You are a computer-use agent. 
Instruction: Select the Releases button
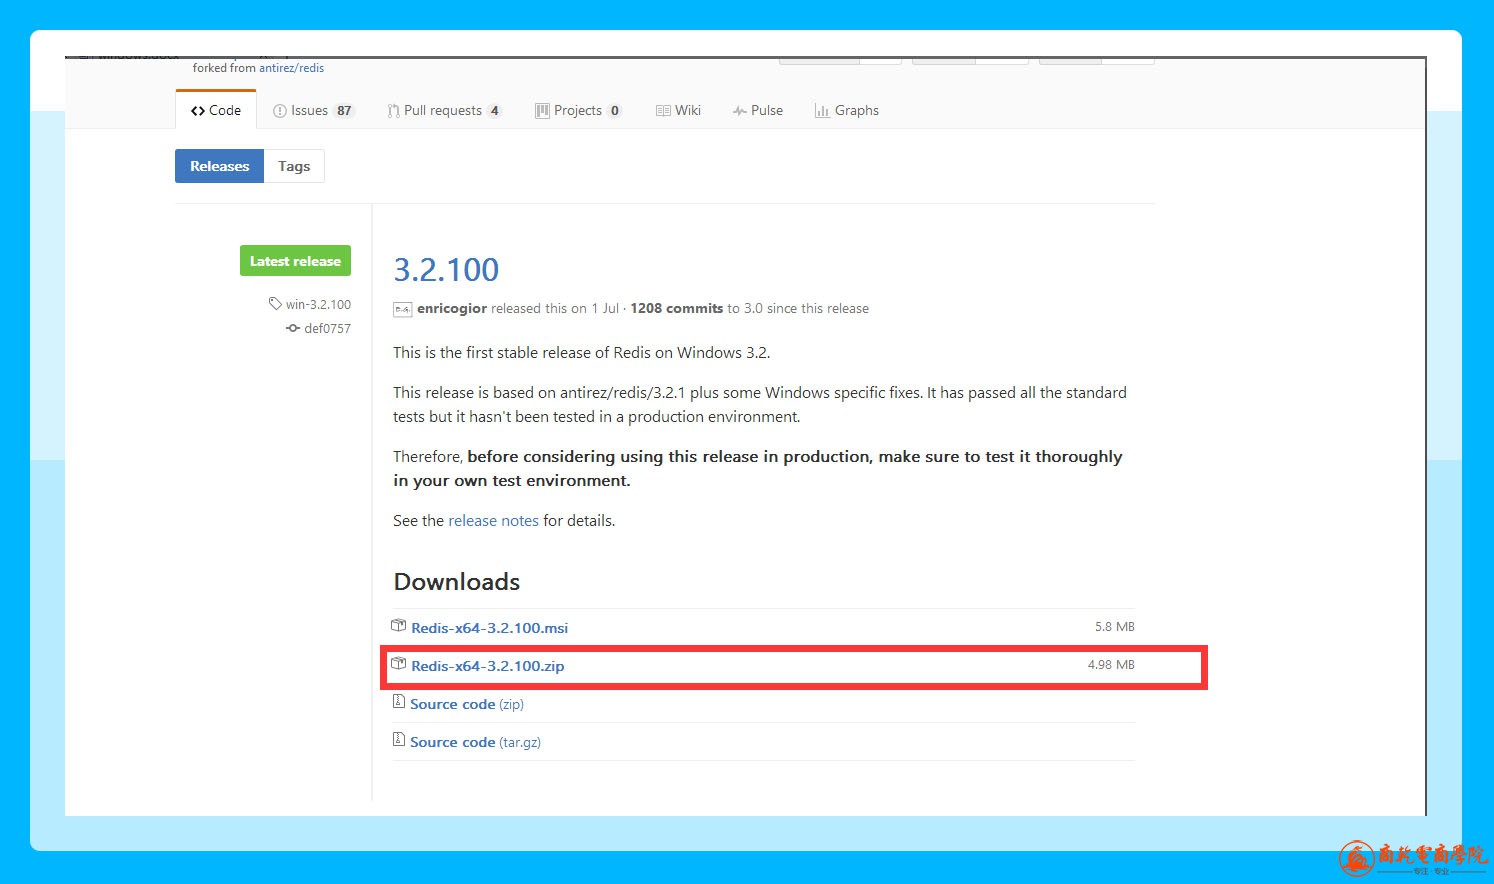click(219, 166)
